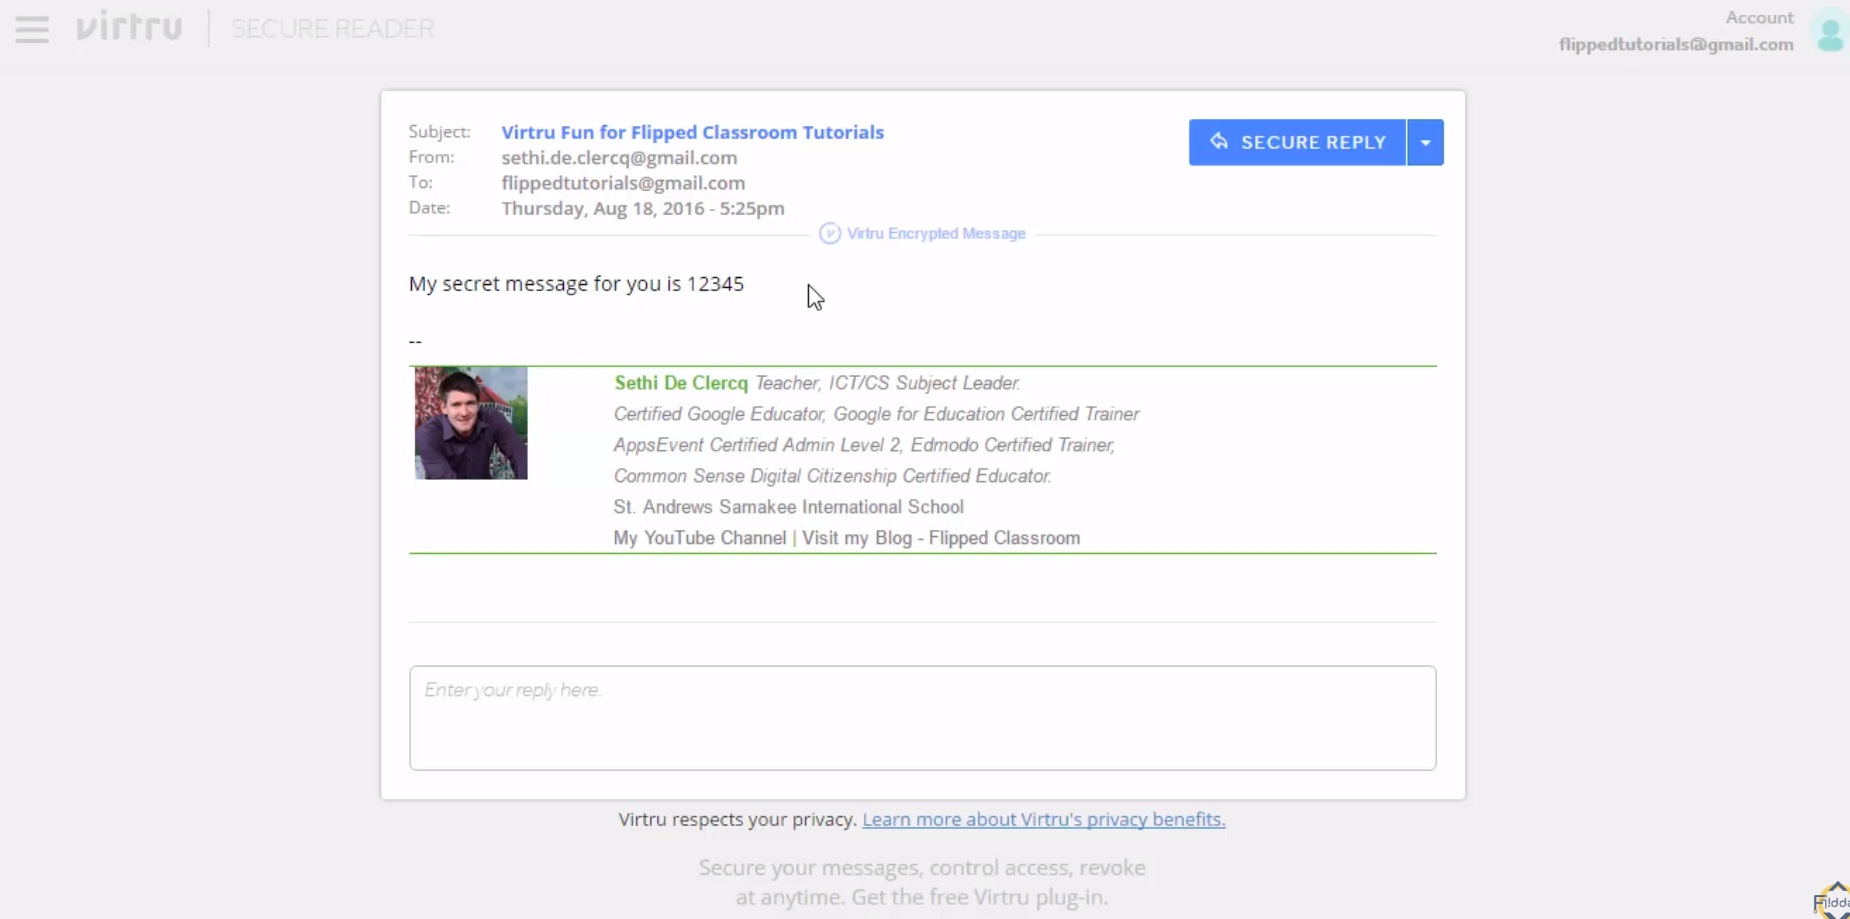
Task: Select sender address sethi.de.clercq@gmail.com
Action: coord(619,157)
